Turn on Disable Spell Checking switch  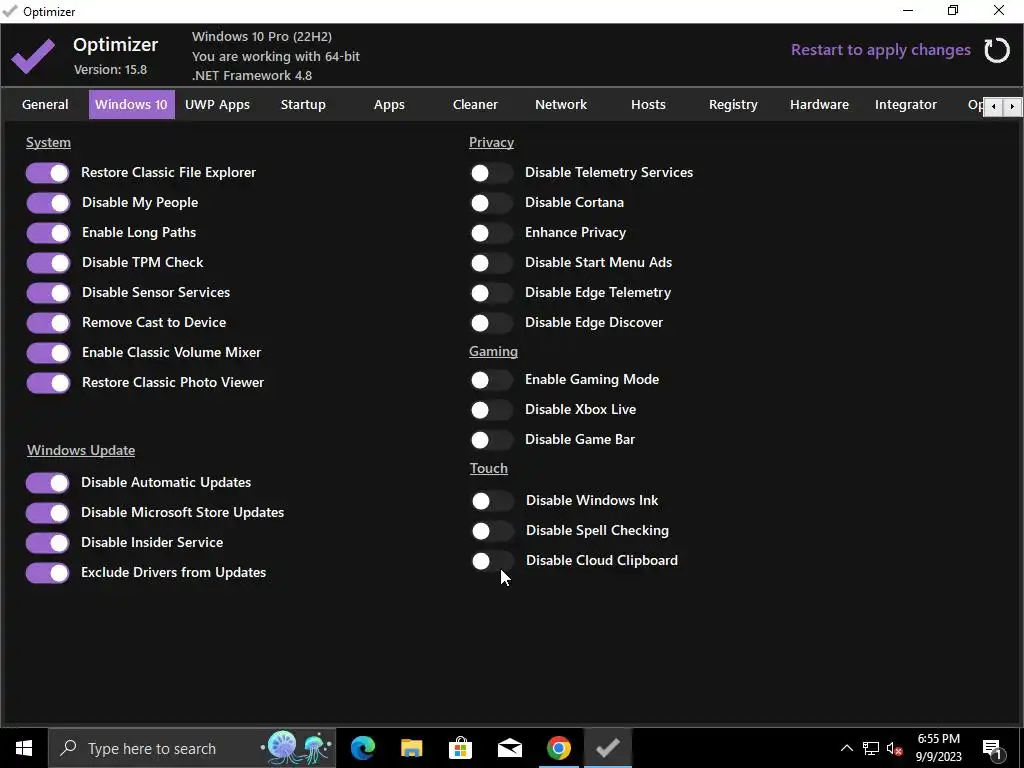492,531
